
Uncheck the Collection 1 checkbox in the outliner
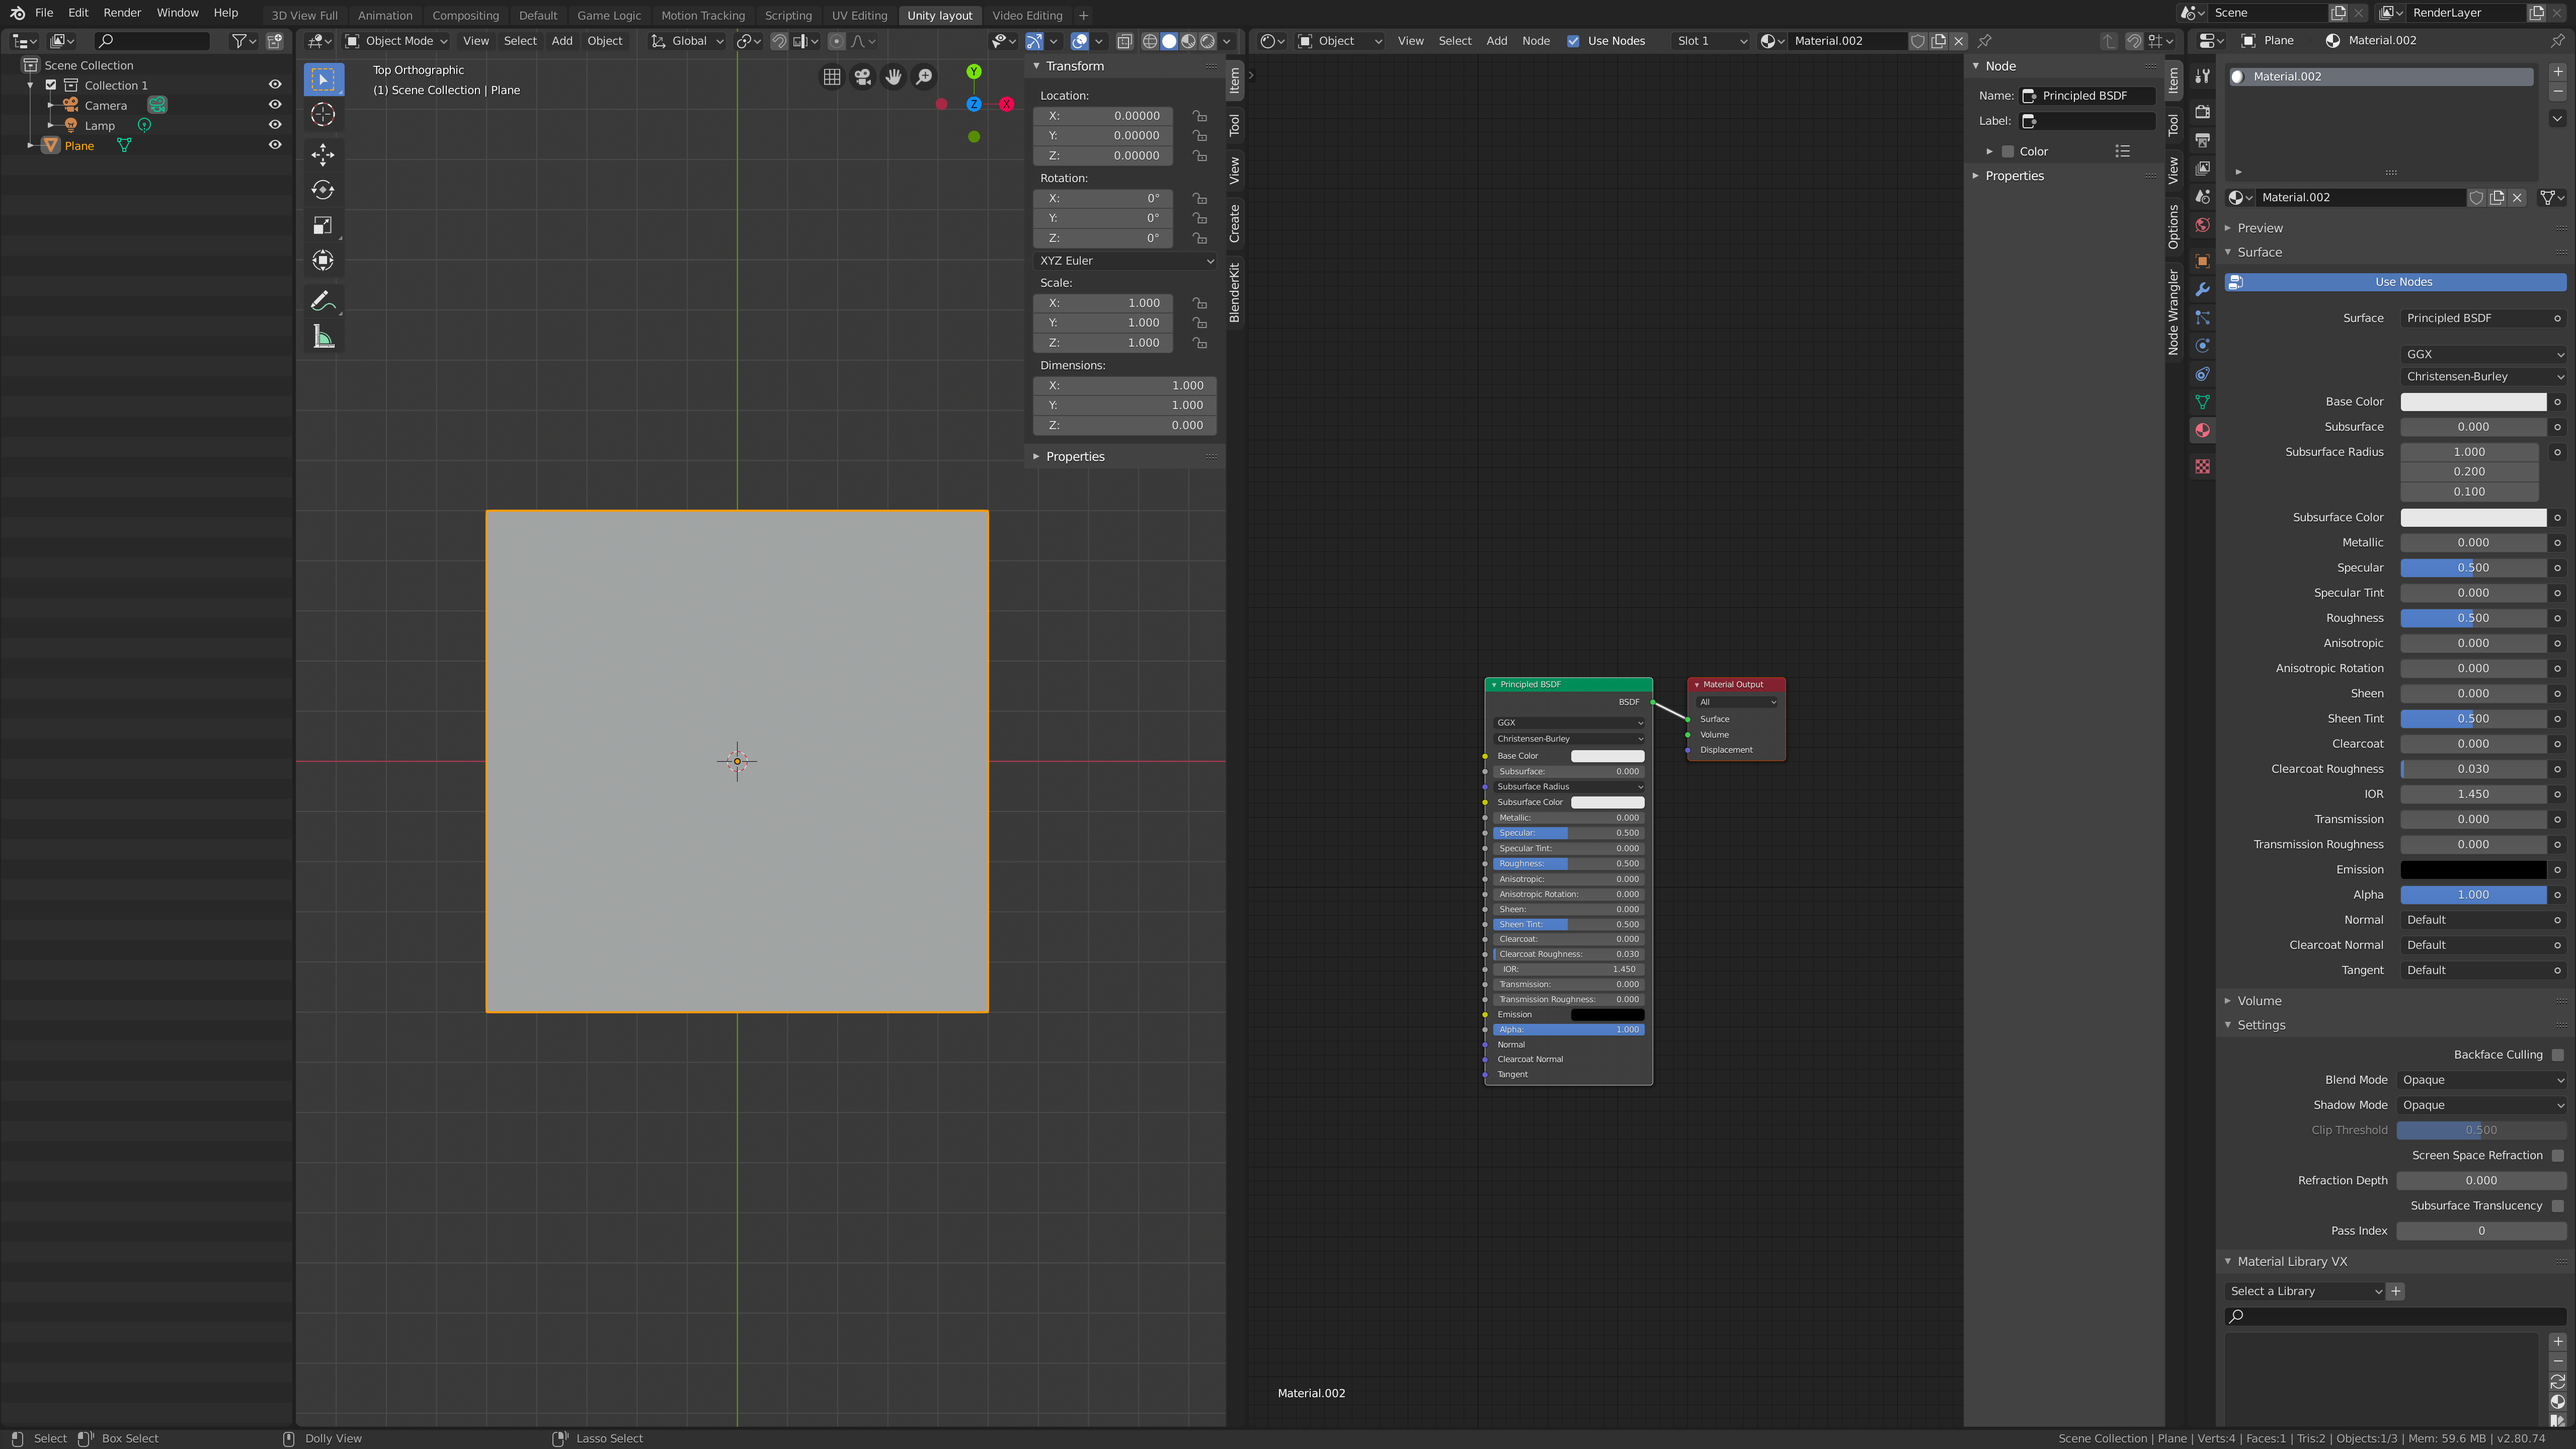(x=51, y=85)
